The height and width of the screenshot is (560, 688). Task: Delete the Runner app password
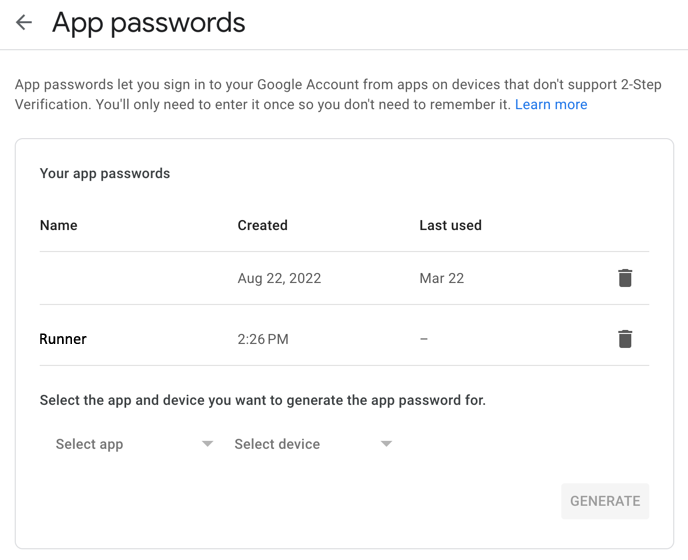point(625,339)
